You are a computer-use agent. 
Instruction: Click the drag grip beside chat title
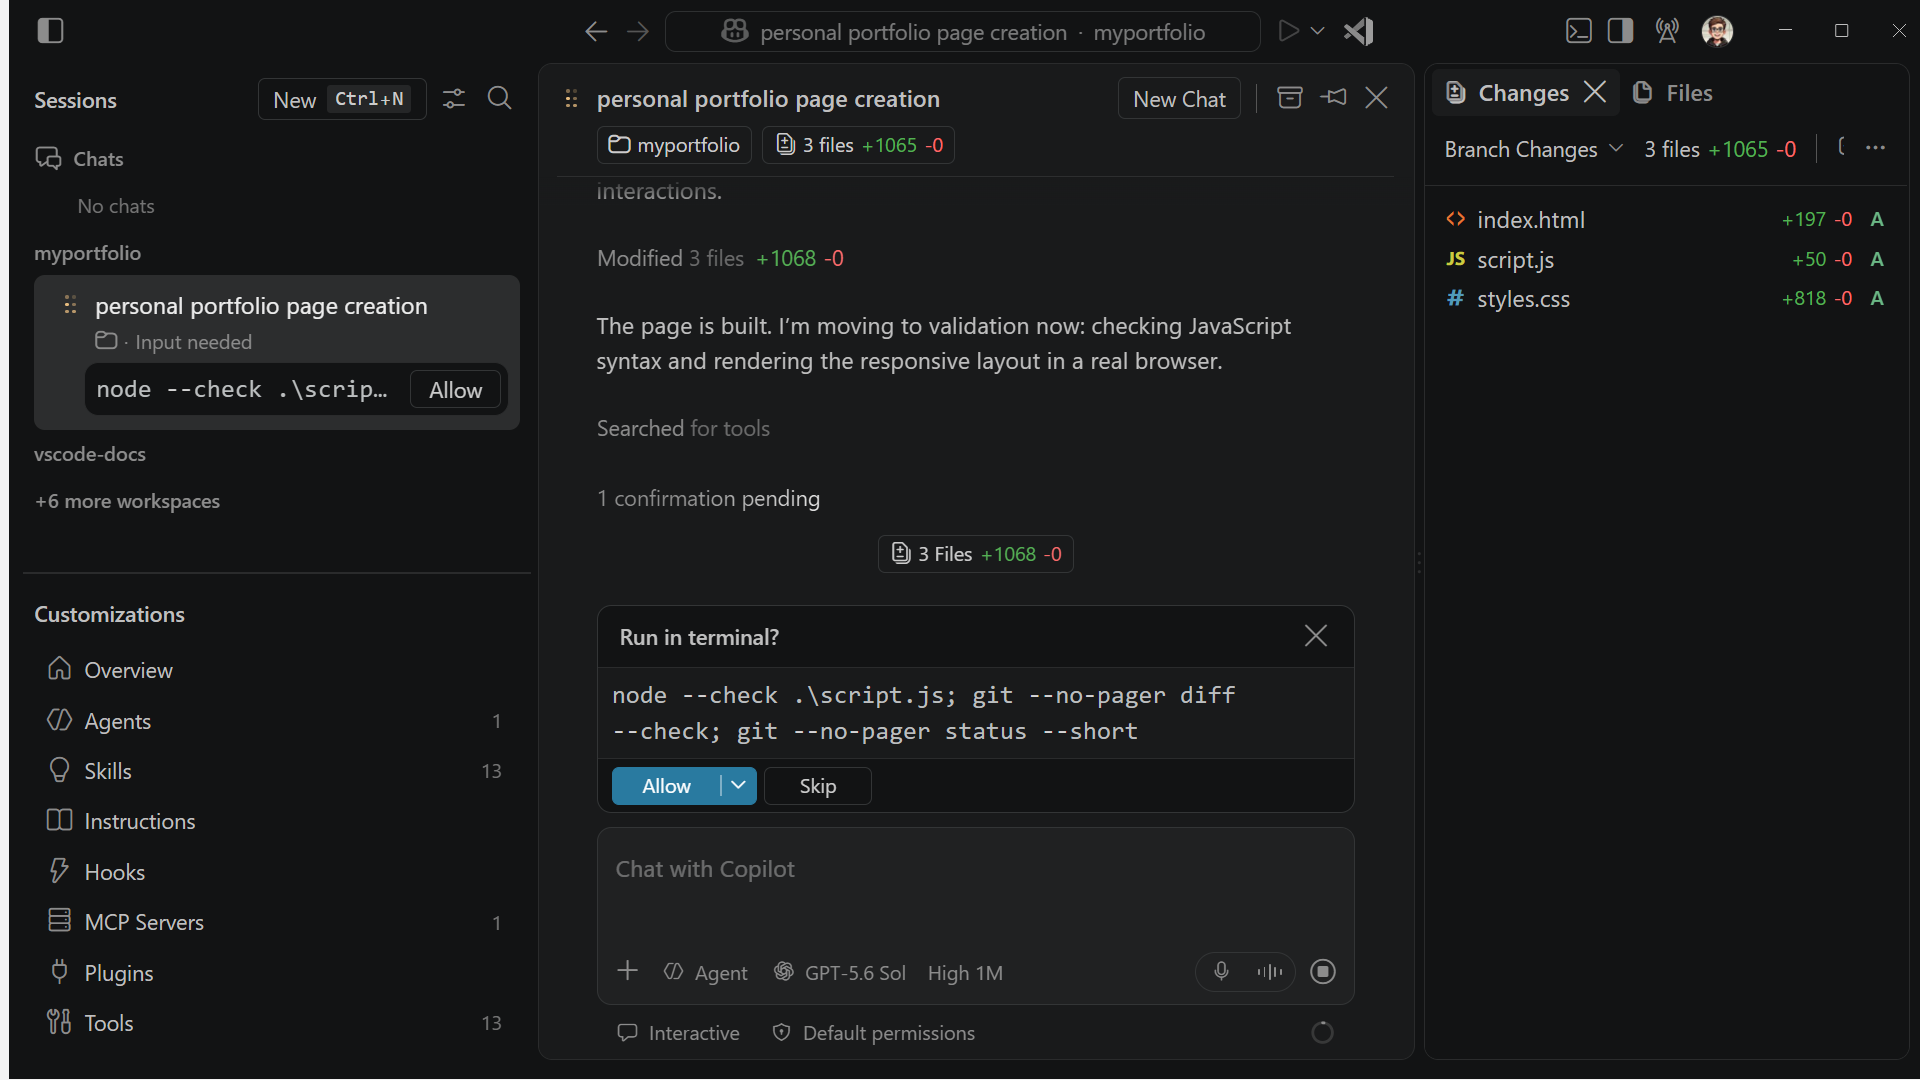click(x=571, y=98)
